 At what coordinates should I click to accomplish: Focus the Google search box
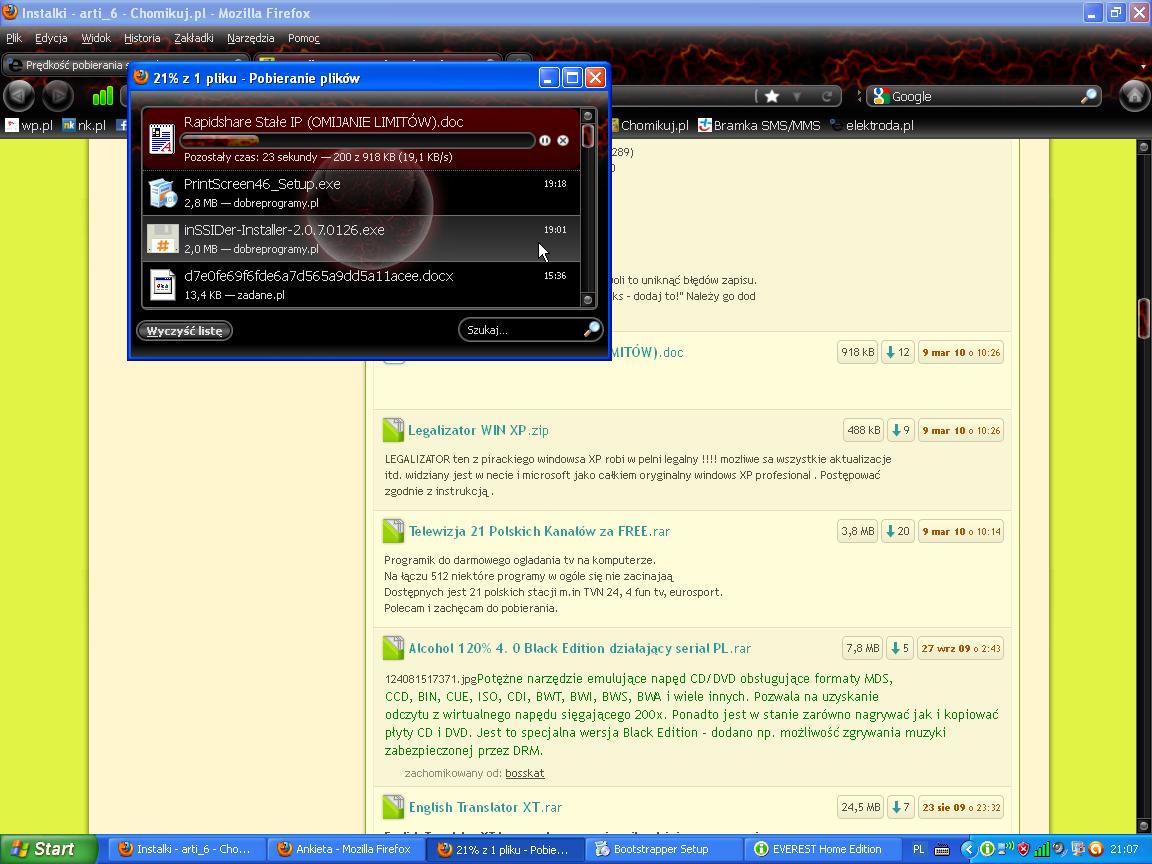pos(984,96)
